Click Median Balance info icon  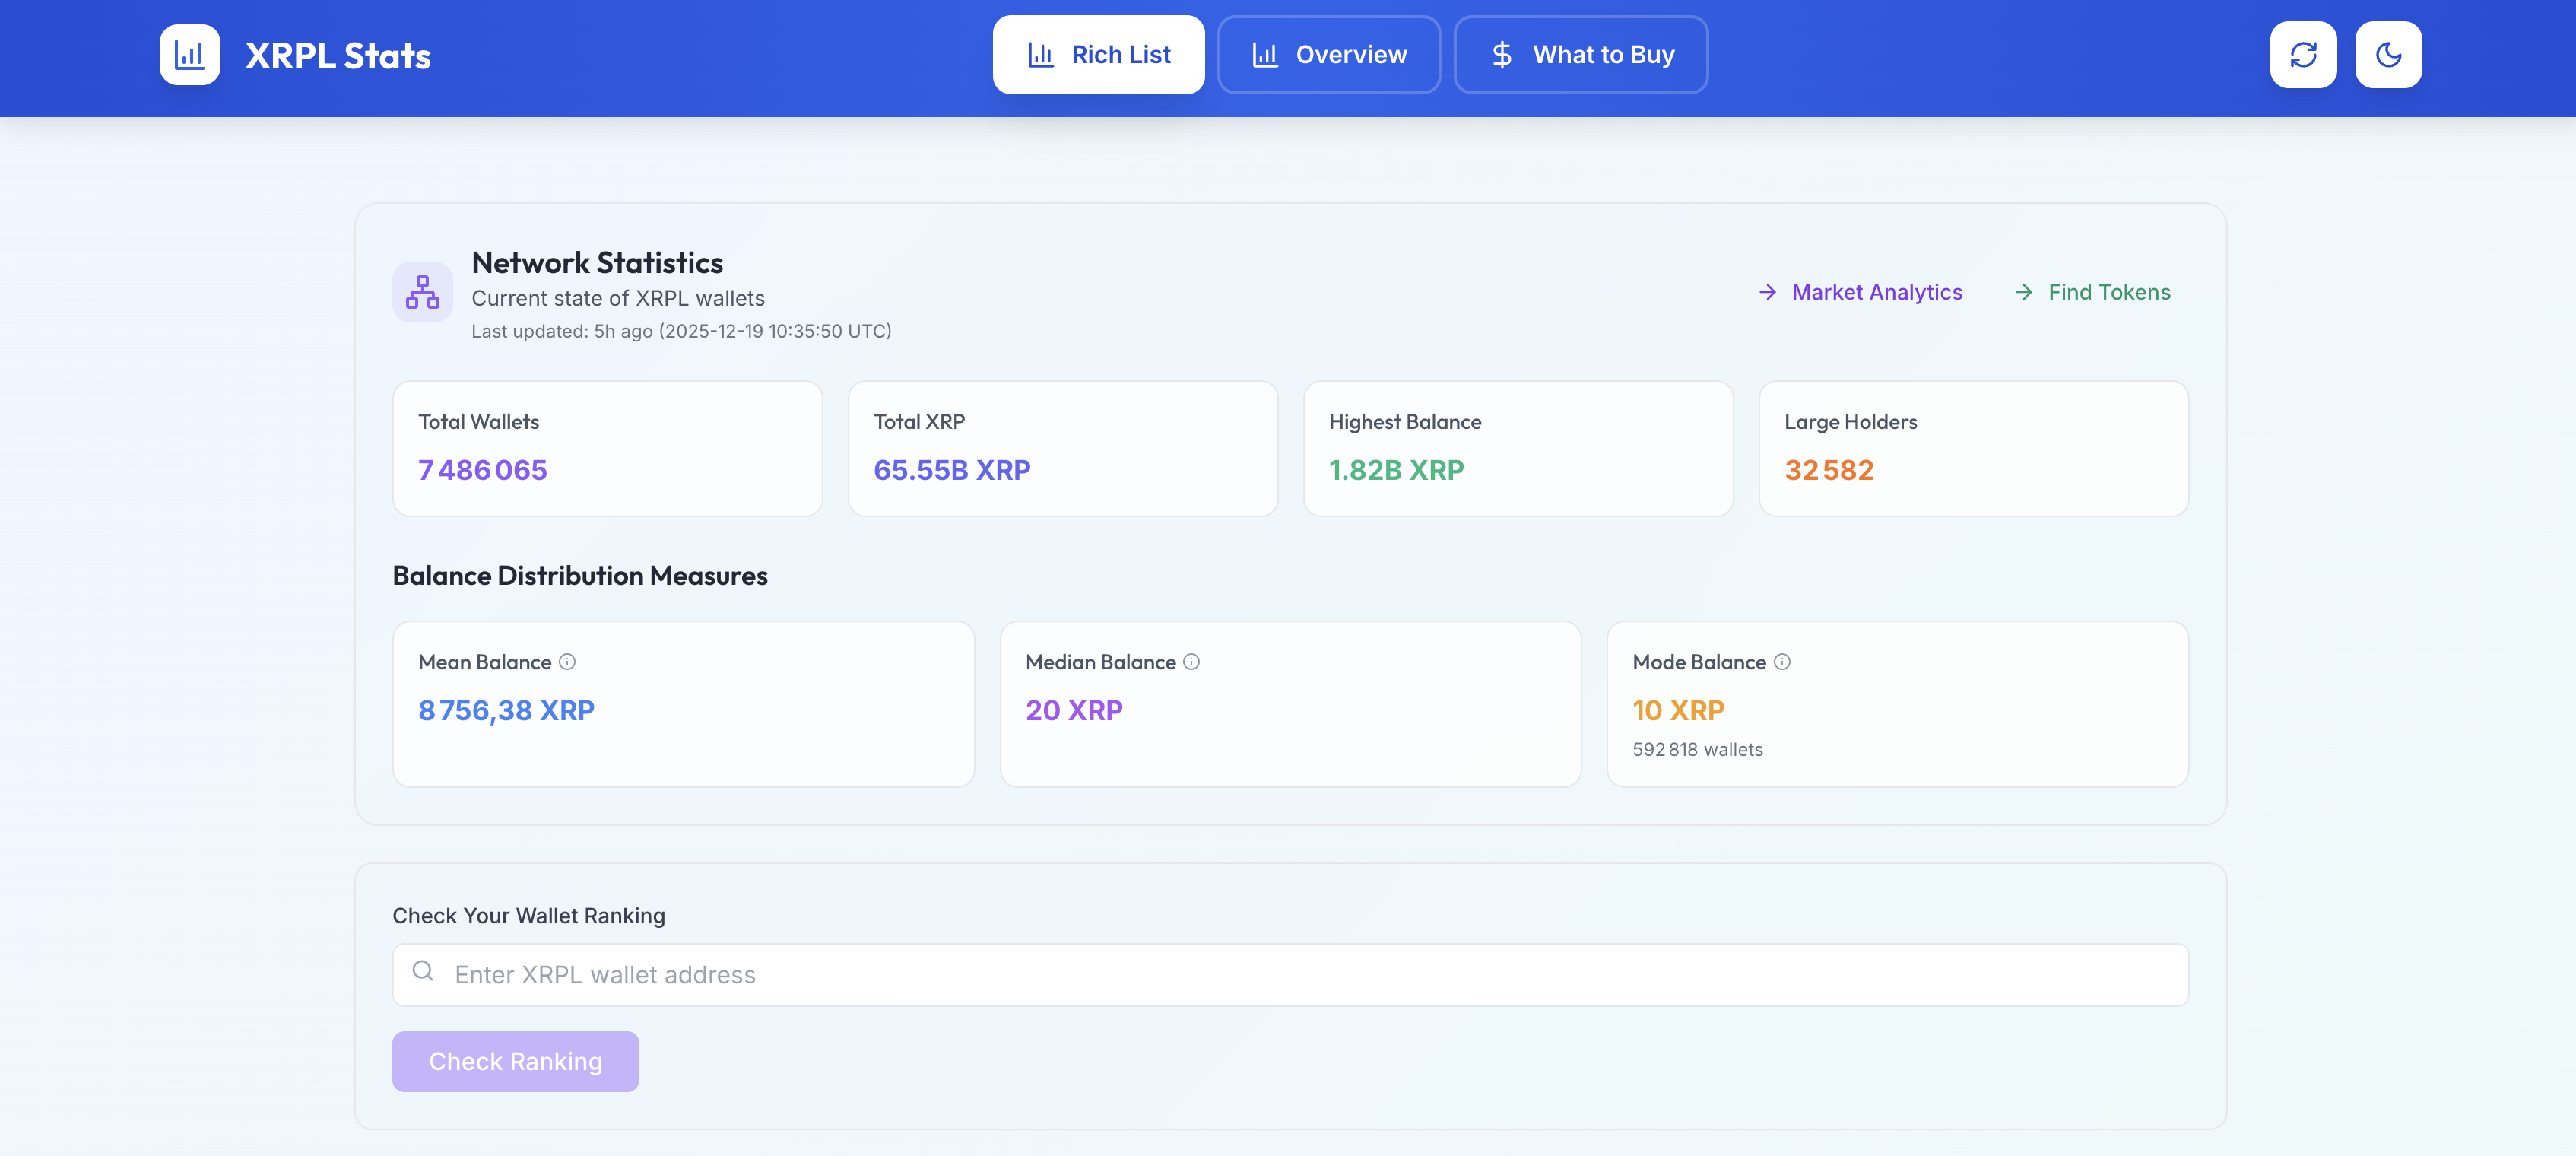click(1191, 662)
